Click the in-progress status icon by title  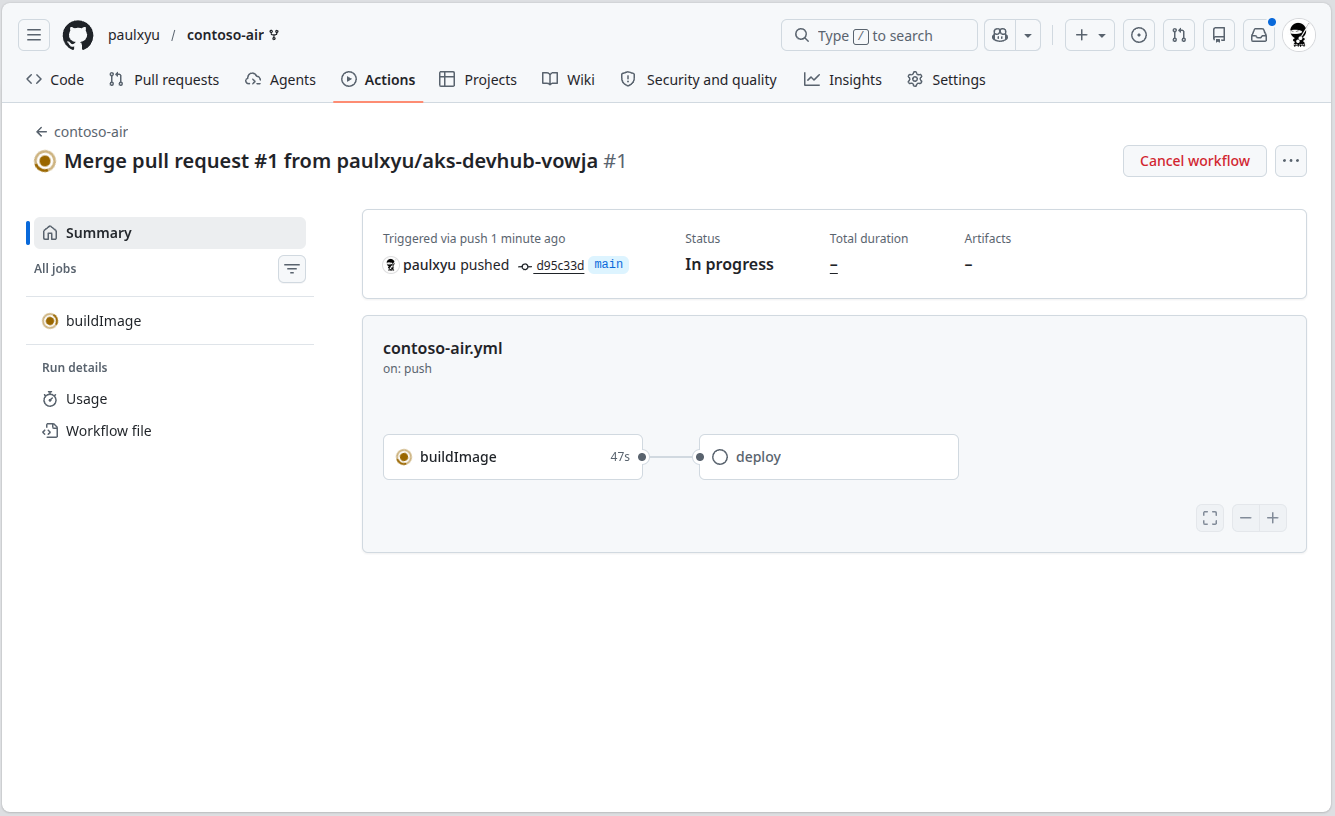[x=45, y=161]
